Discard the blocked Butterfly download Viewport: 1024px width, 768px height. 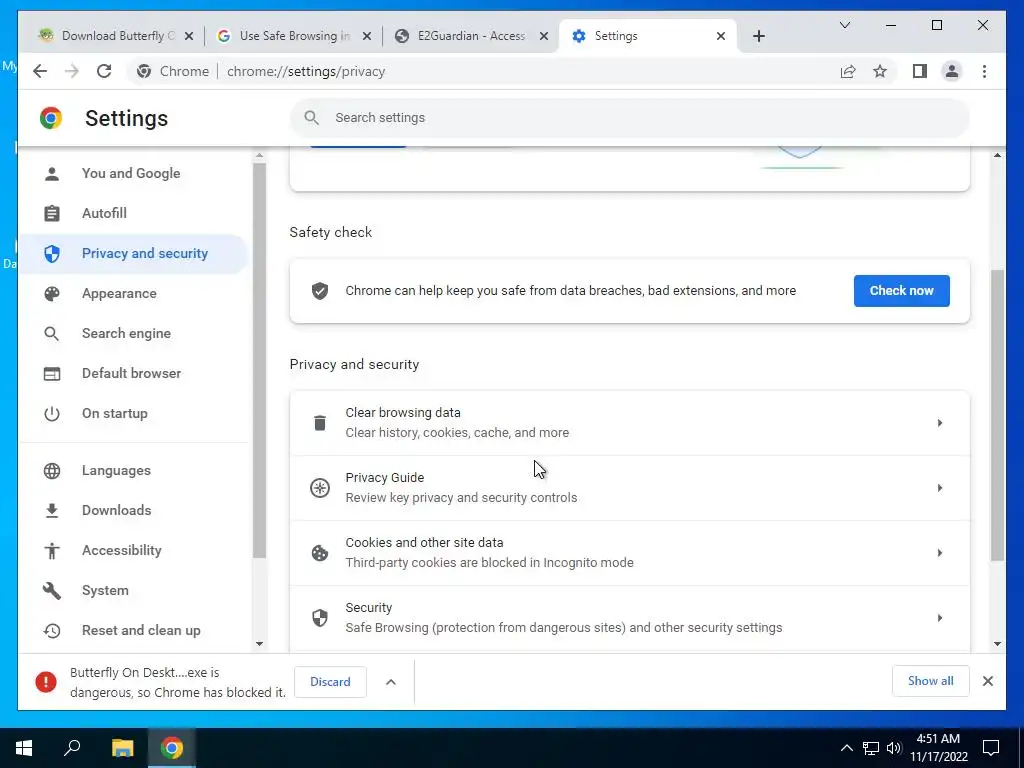pos(330,682)
